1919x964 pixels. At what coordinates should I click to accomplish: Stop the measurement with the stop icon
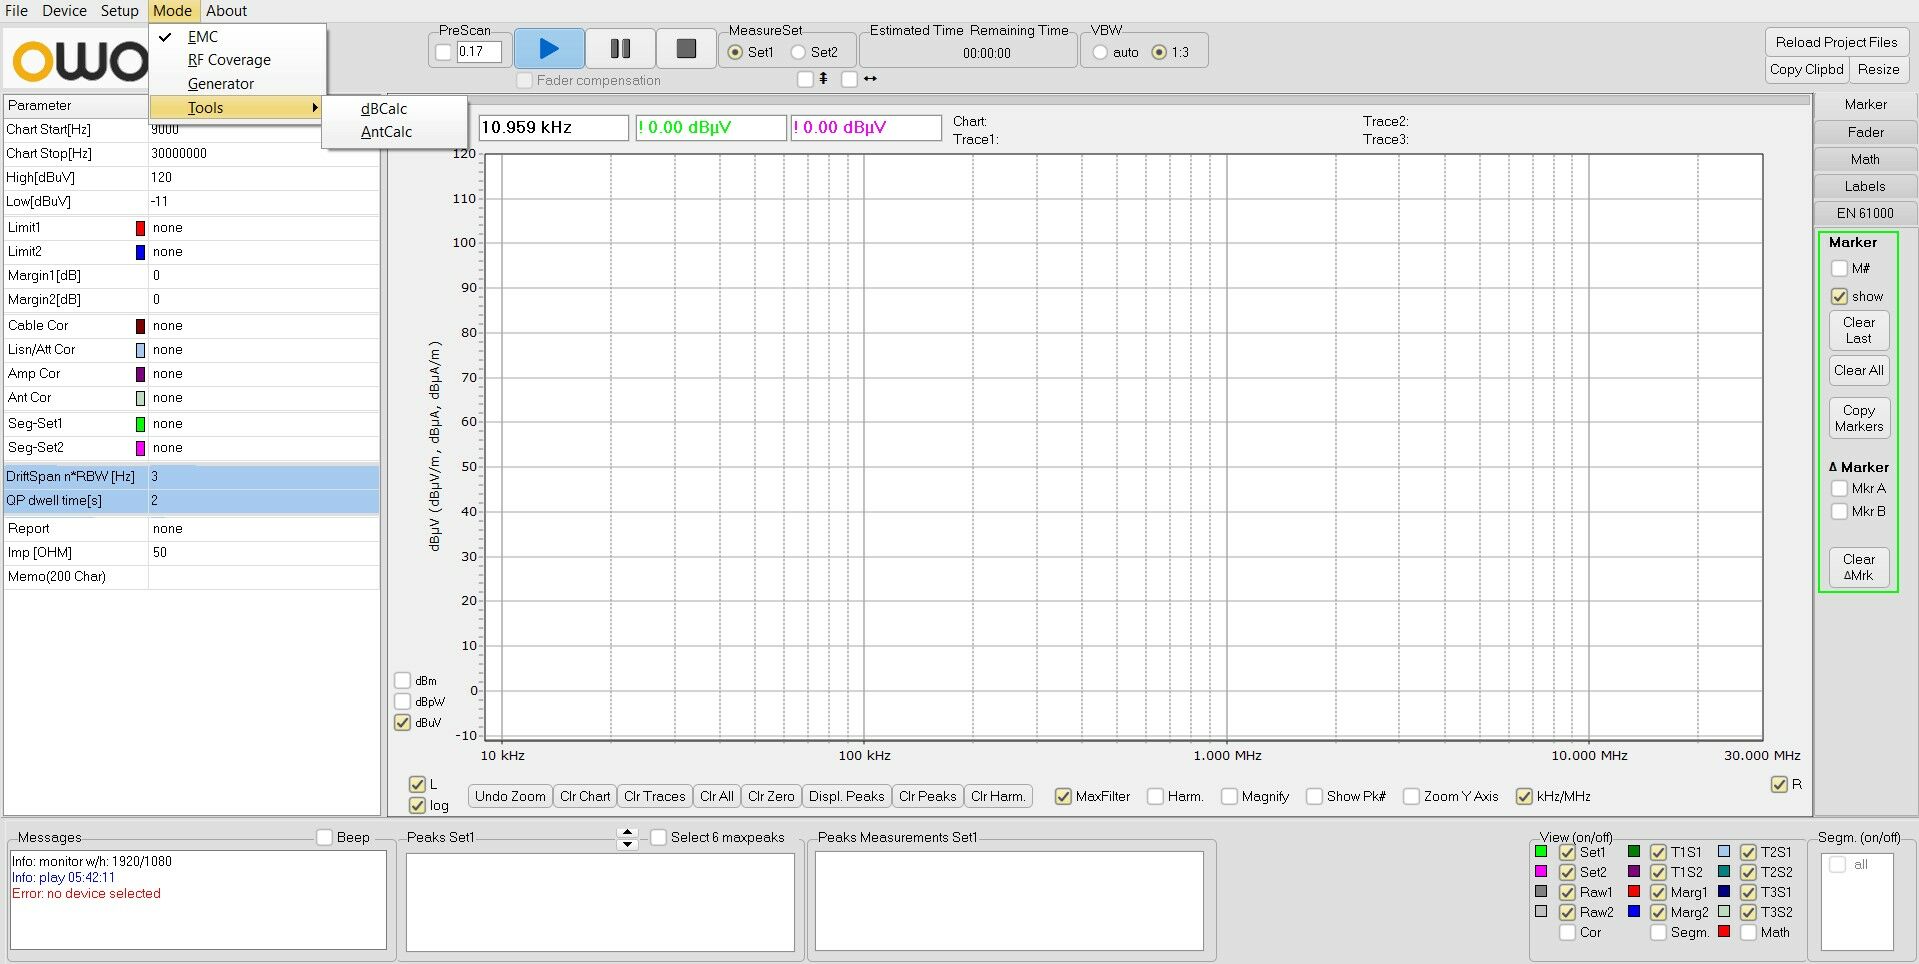686,47
